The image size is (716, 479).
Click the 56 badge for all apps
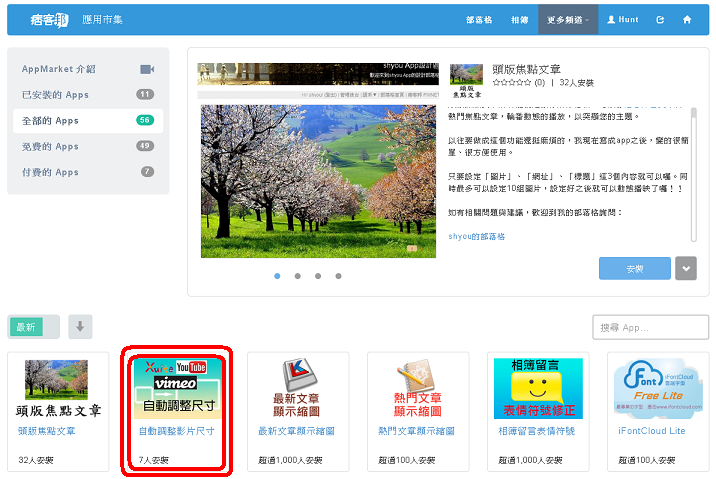pos(145,120)
